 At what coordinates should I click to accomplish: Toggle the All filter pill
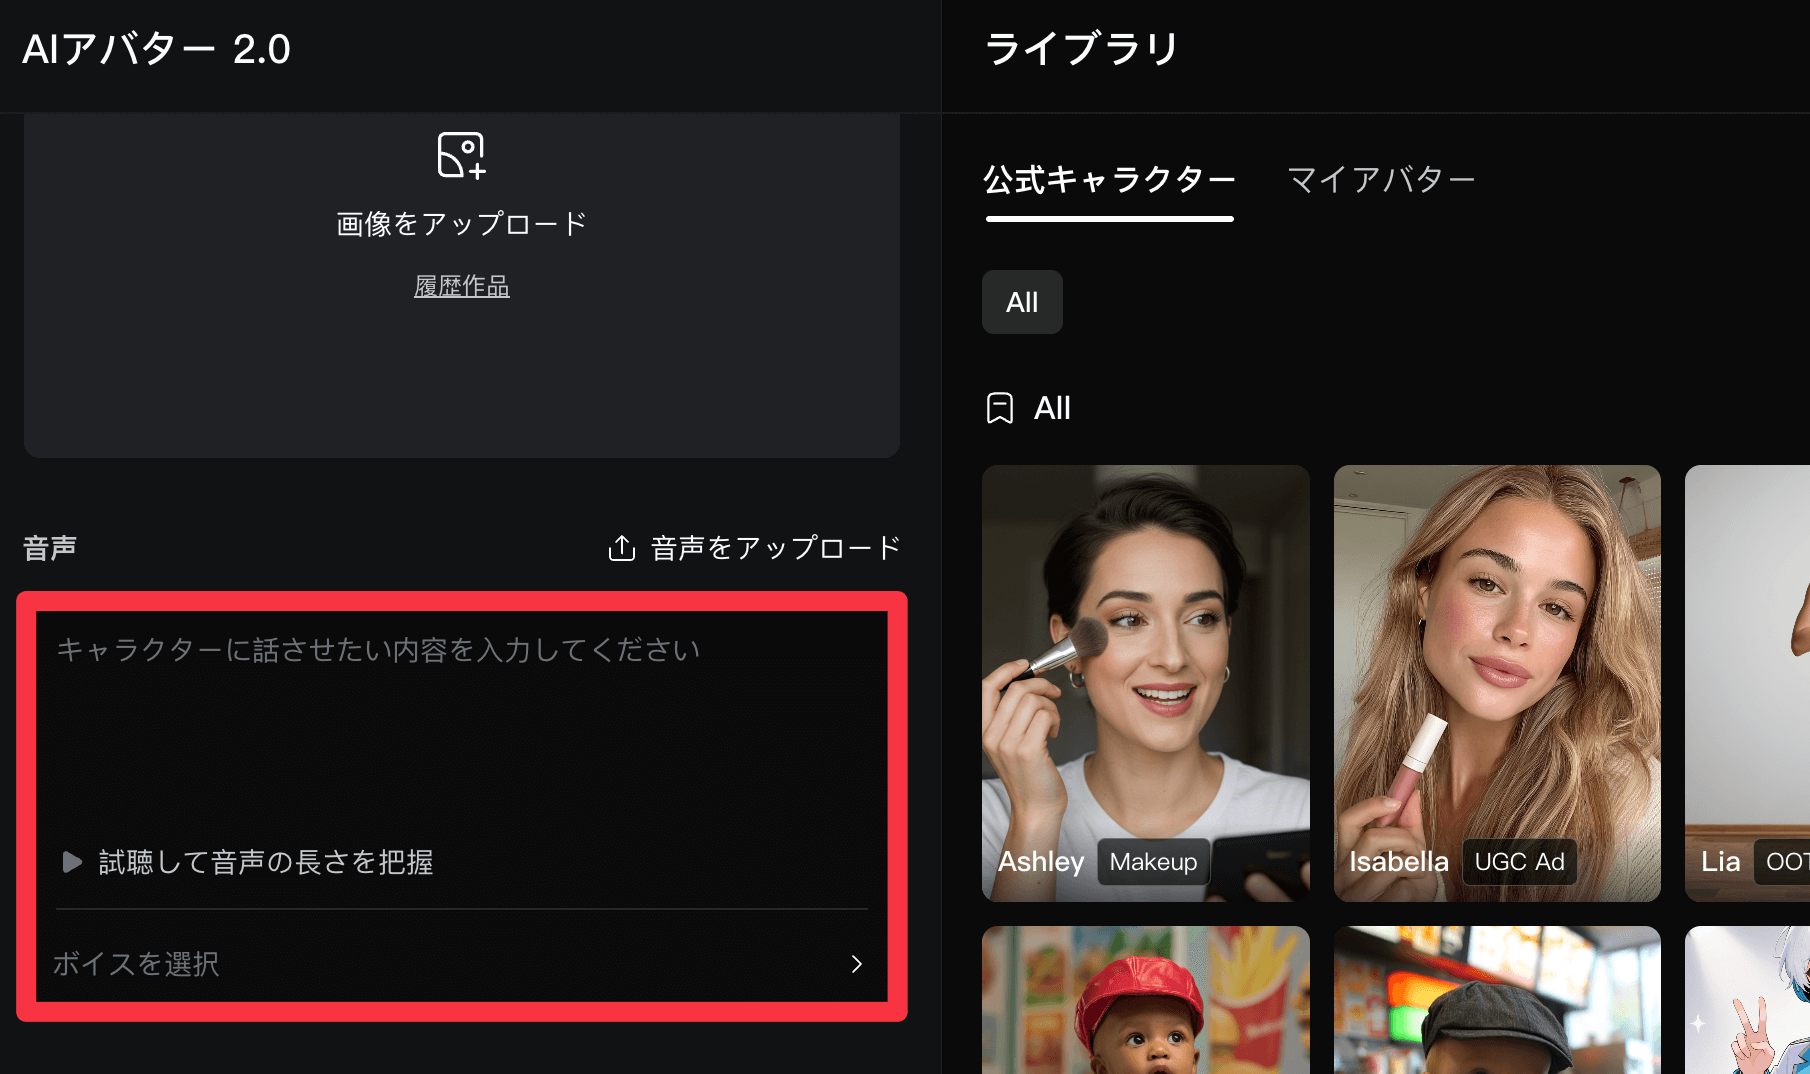tap(1022, 302)
